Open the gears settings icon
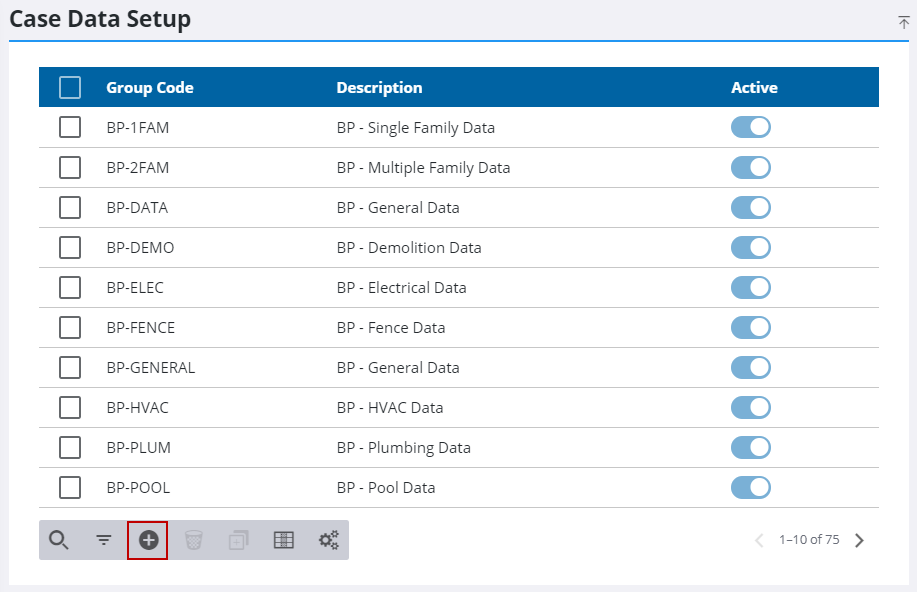The height and width of the screenshot is (592, 917). click(x=329, y=540)
